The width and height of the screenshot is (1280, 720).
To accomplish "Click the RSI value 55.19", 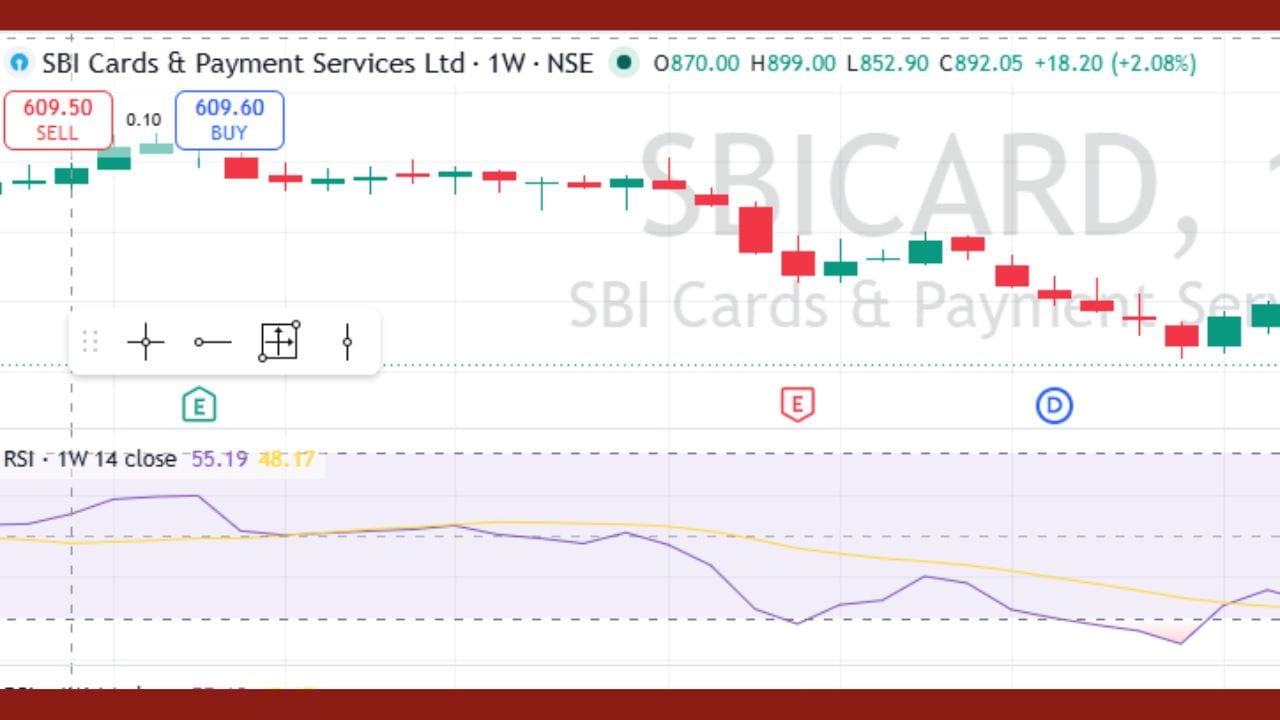I will click(219, 459).
